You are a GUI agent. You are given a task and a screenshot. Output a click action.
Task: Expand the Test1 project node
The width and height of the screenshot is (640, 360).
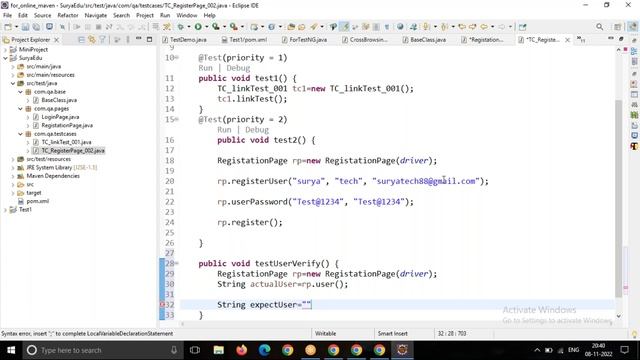5,209
